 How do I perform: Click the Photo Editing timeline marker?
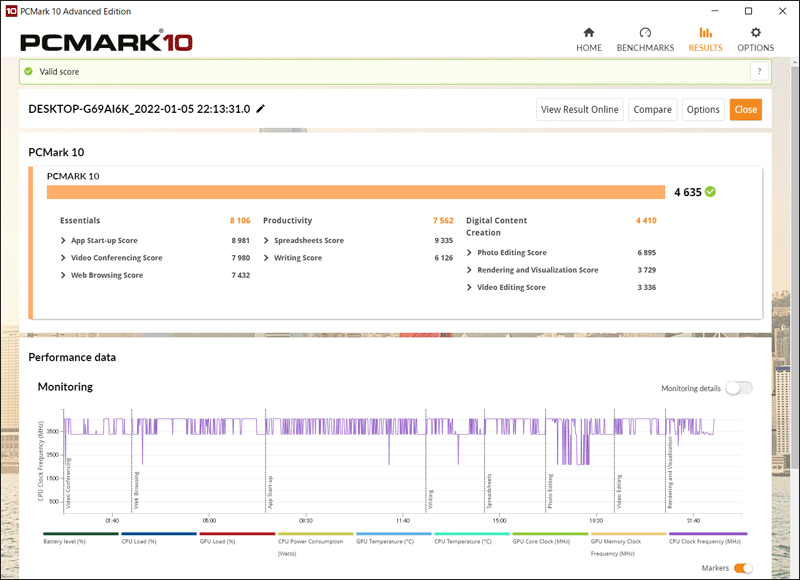[x=550, y=491]
